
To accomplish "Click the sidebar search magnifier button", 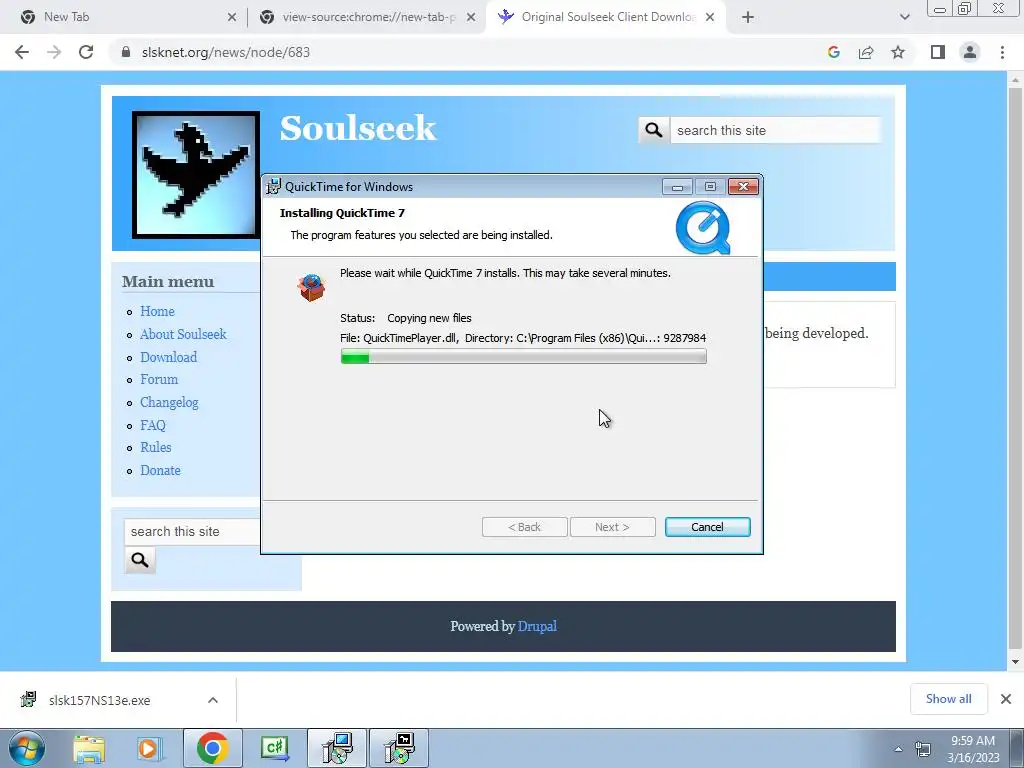I will 140,560.
